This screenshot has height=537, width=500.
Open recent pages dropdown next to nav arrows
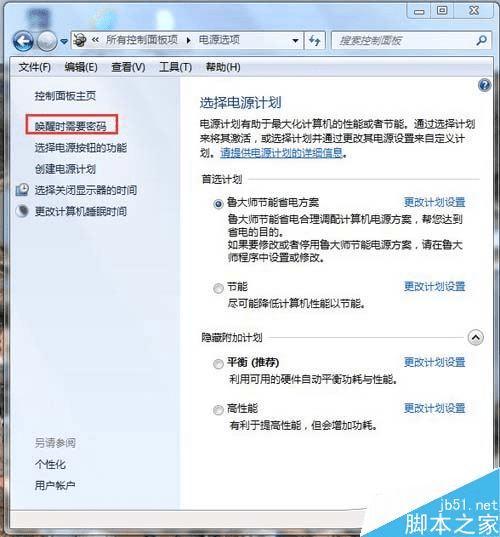tap(64, 41)
